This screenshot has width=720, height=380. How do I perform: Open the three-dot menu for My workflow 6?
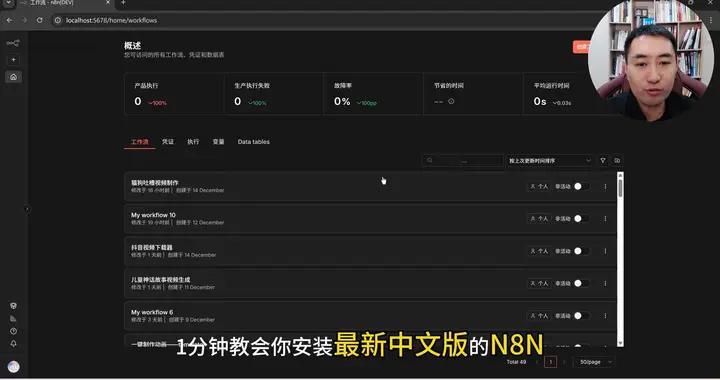(605, 316)
